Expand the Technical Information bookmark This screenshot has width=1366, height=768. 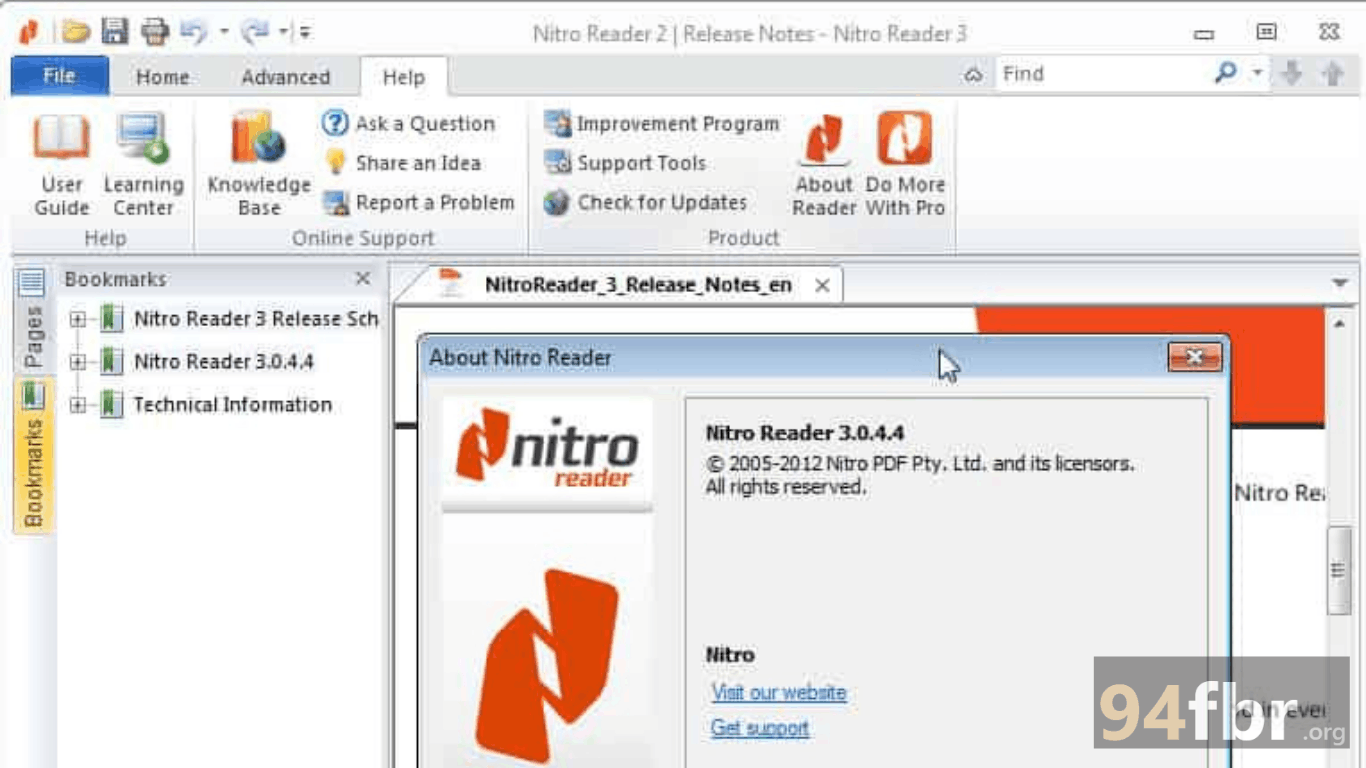click(x=78, y=405)
